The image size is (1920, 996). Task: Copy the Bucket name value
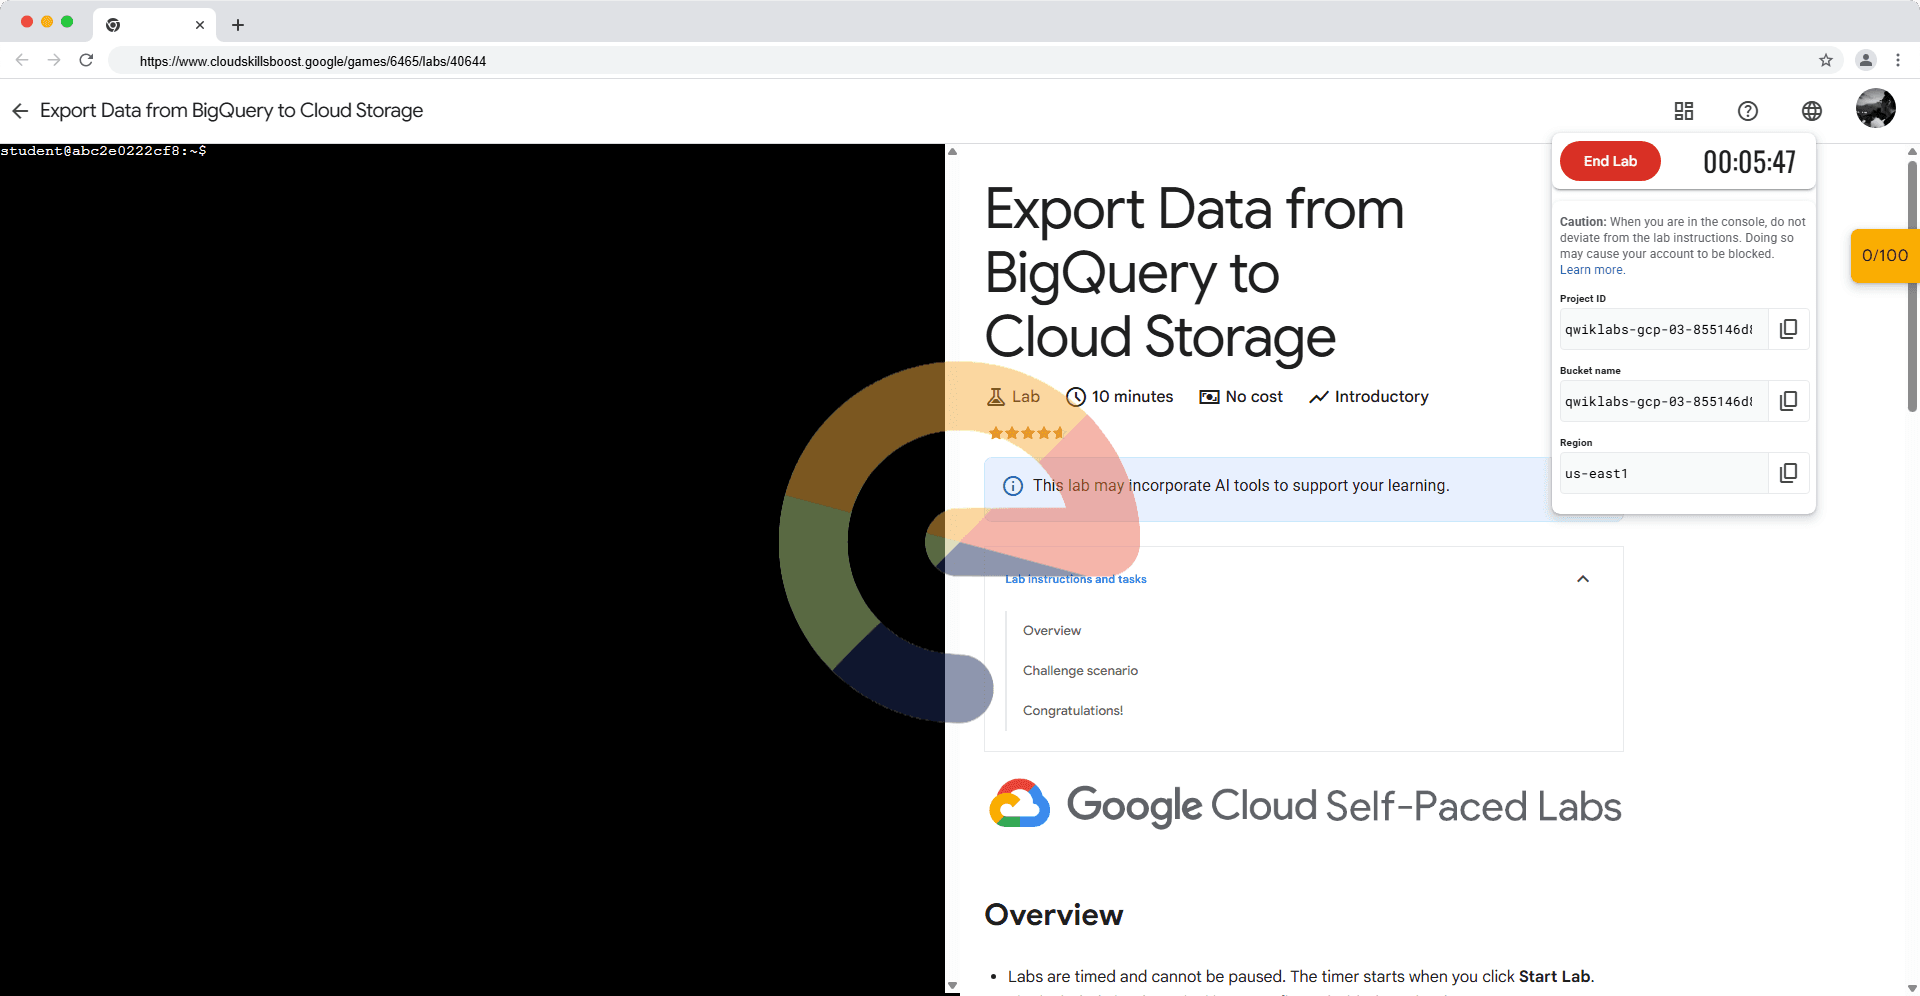[x=1789, y=401]
